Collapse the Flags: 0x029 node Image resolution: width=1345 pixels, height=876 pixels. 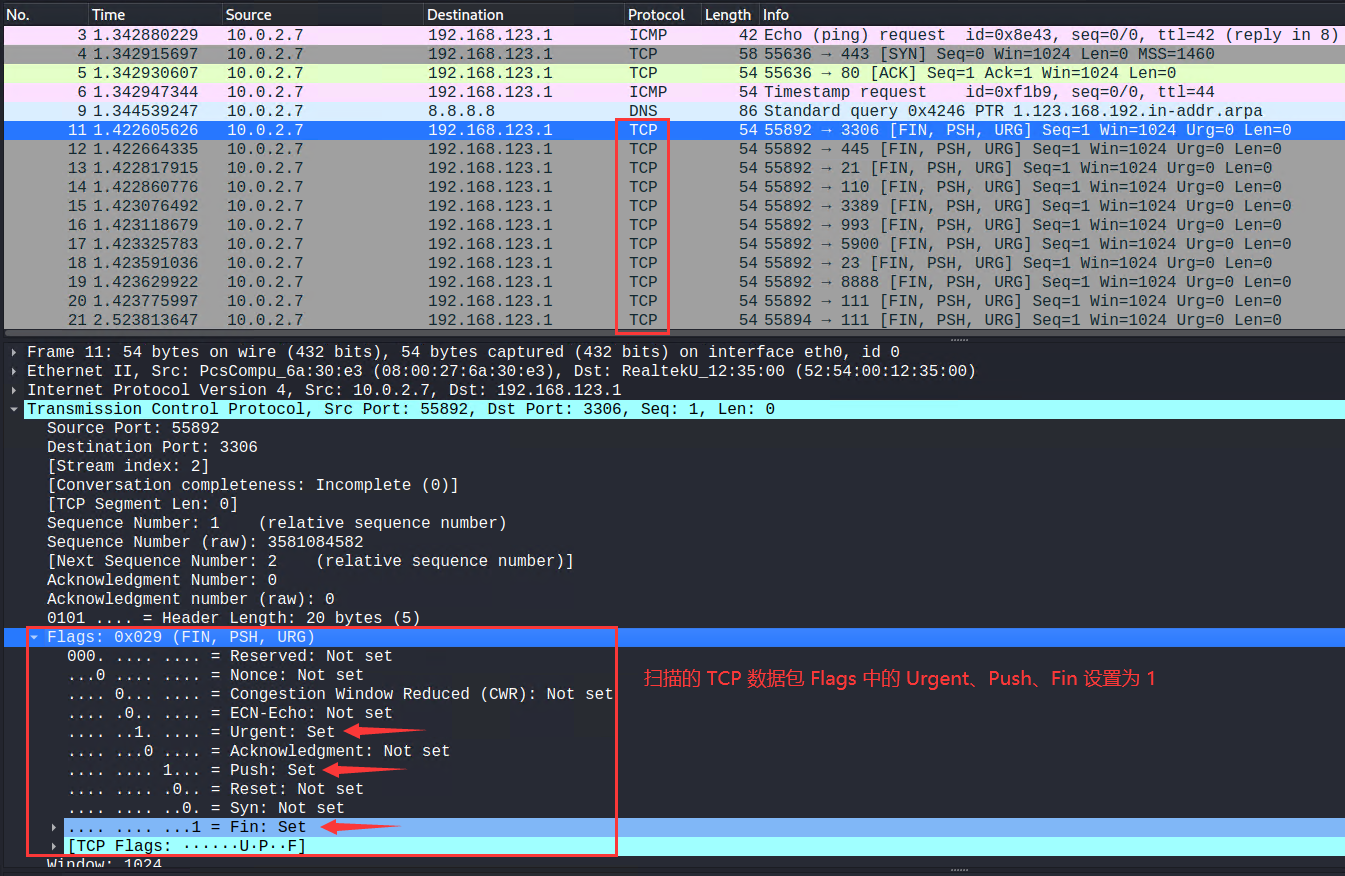click(x=35, y=637)
